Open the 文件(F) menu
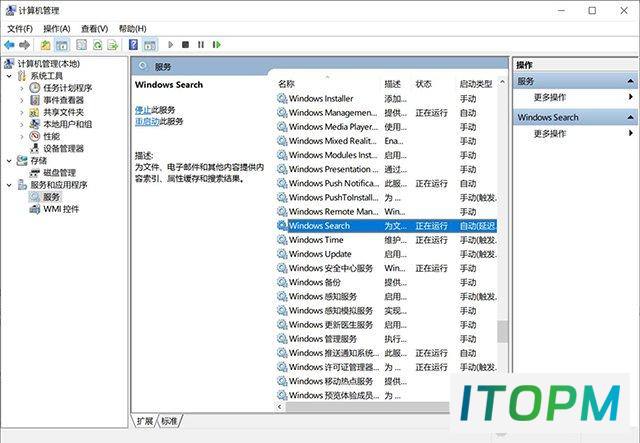The width and height of the screenshot is (640, 443). tap(20, 29)
